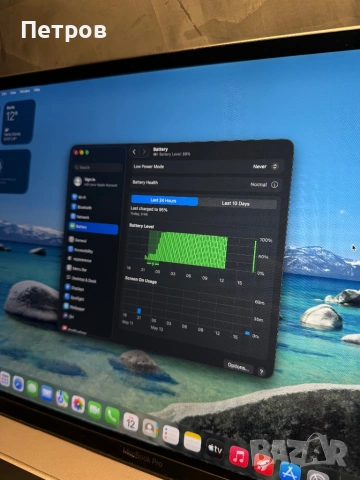Image resolution: width=360 pixels, height=480 pixels.
Task: Open Safari from the Dock
Action: (x=18, y=384)
